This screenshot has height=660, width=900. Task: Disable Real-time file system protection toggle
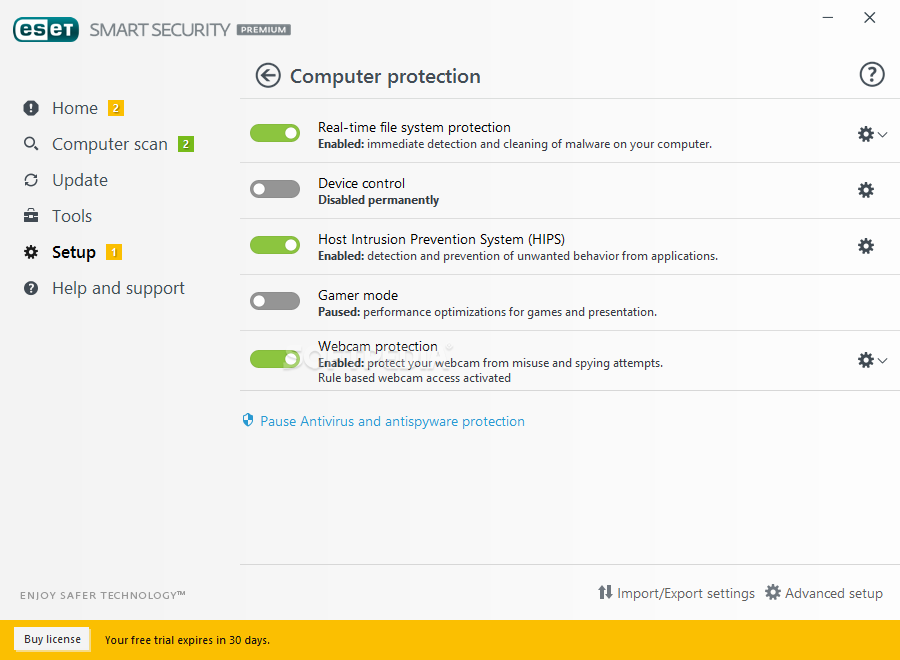[x=275, y=133]
